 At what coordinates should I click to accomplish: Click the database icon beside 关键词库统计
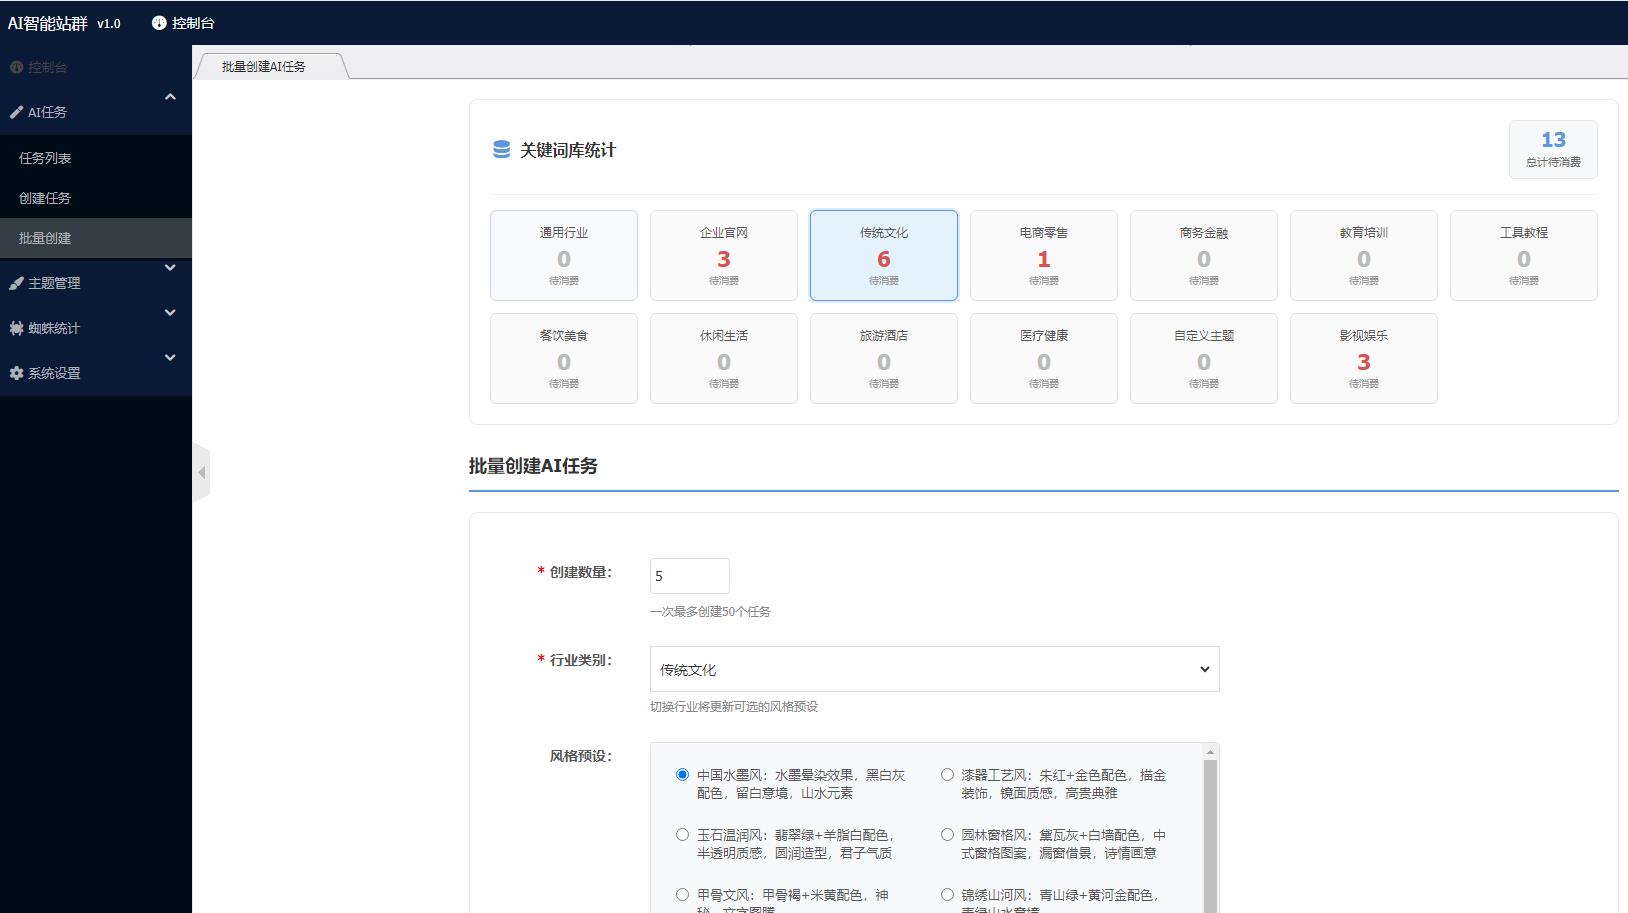[501, 150]
